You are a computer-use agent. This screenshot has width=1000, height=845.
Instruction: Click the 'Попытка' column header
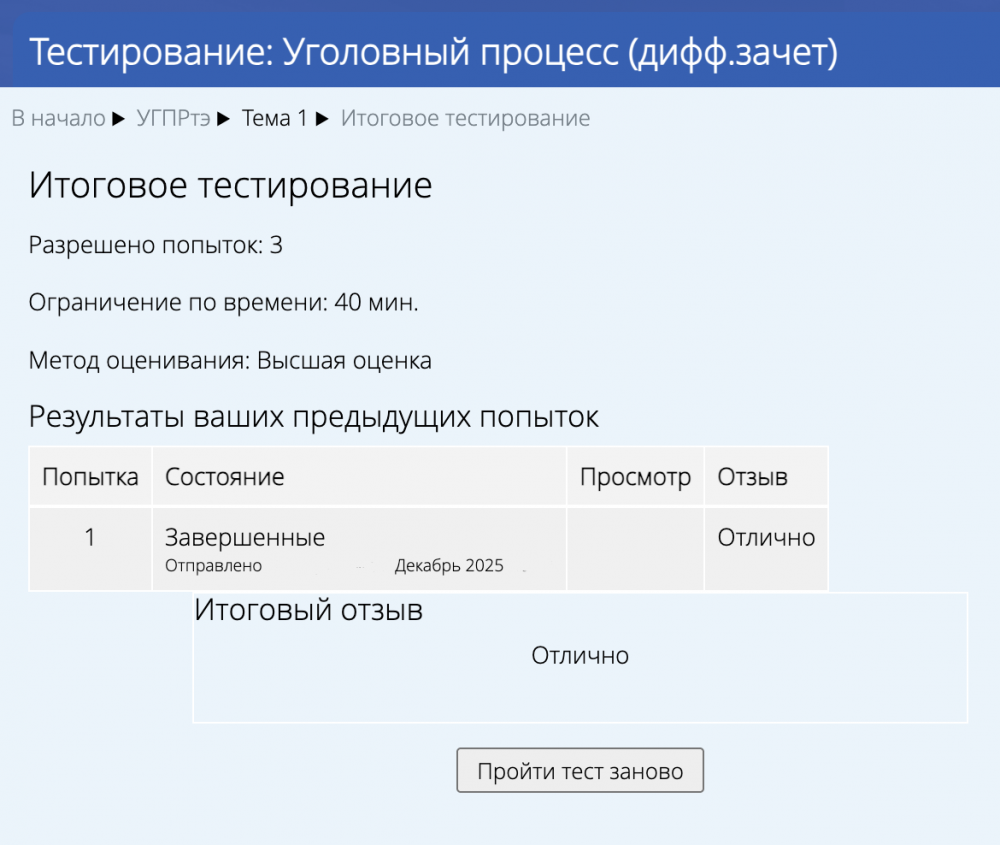pos(90,477)
